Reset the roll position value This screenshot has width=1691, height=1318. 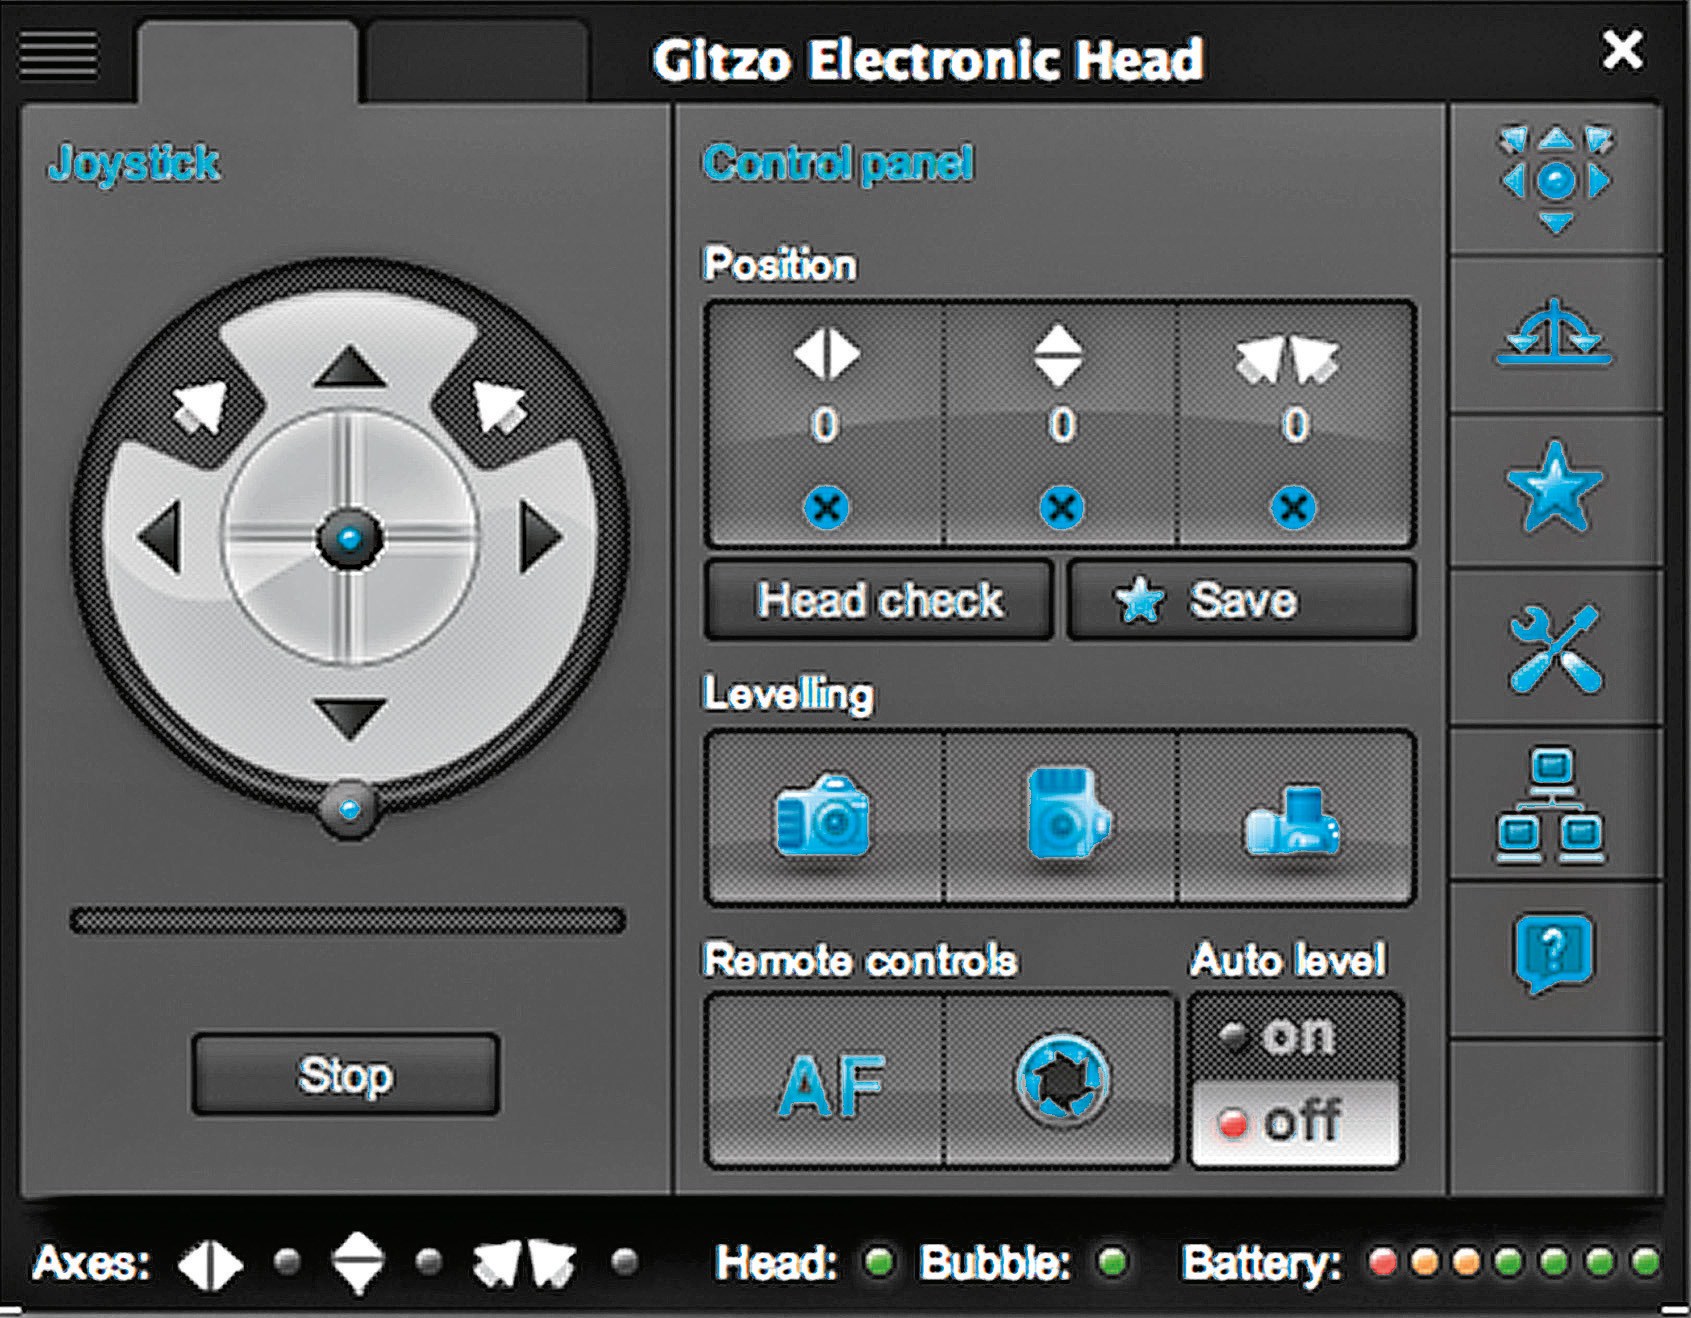1293,507
